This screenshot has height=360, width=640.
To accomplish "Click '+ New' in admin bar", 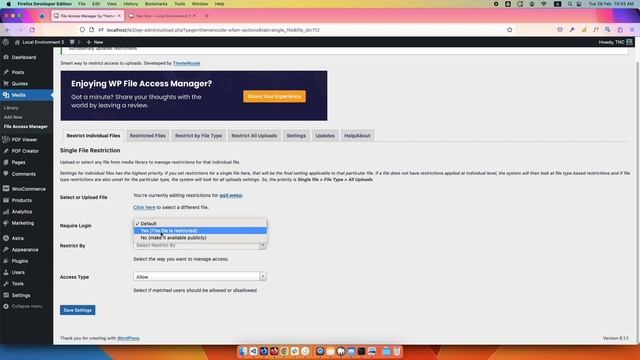I will pos(95,42).
